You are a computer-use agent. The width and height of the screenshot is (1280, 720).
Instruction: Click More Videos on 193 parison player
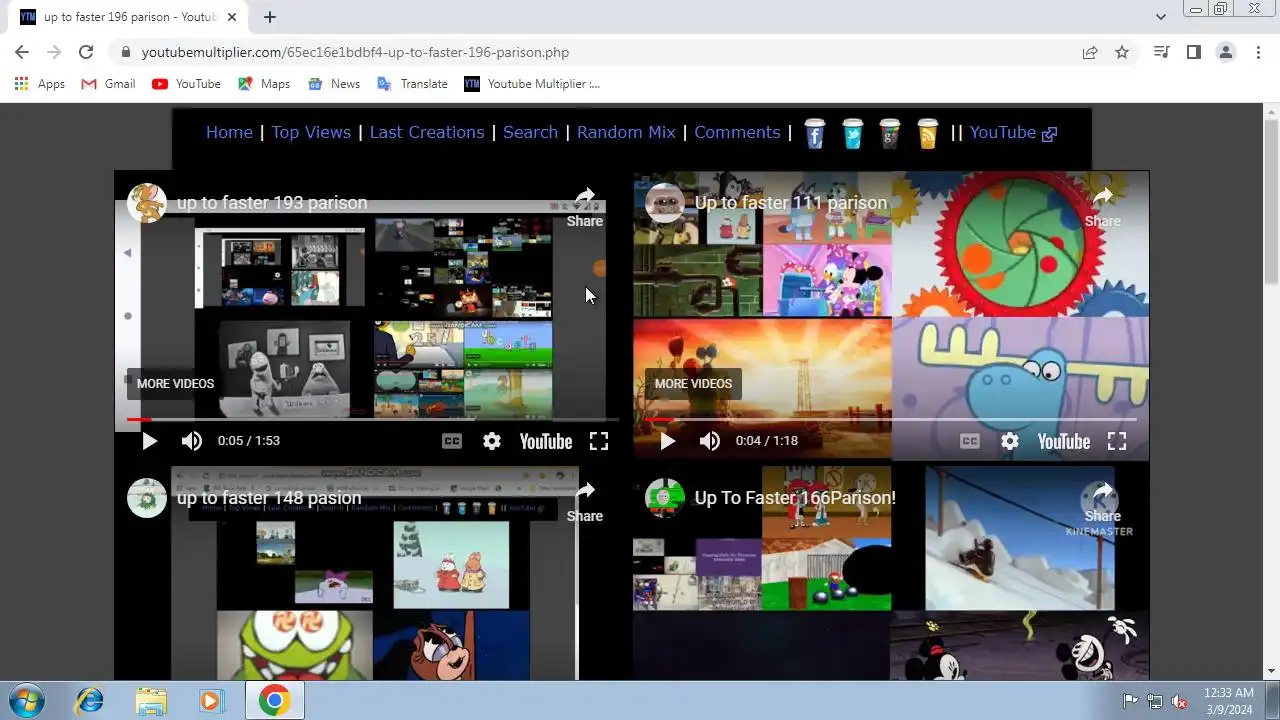tap(175, 384)
